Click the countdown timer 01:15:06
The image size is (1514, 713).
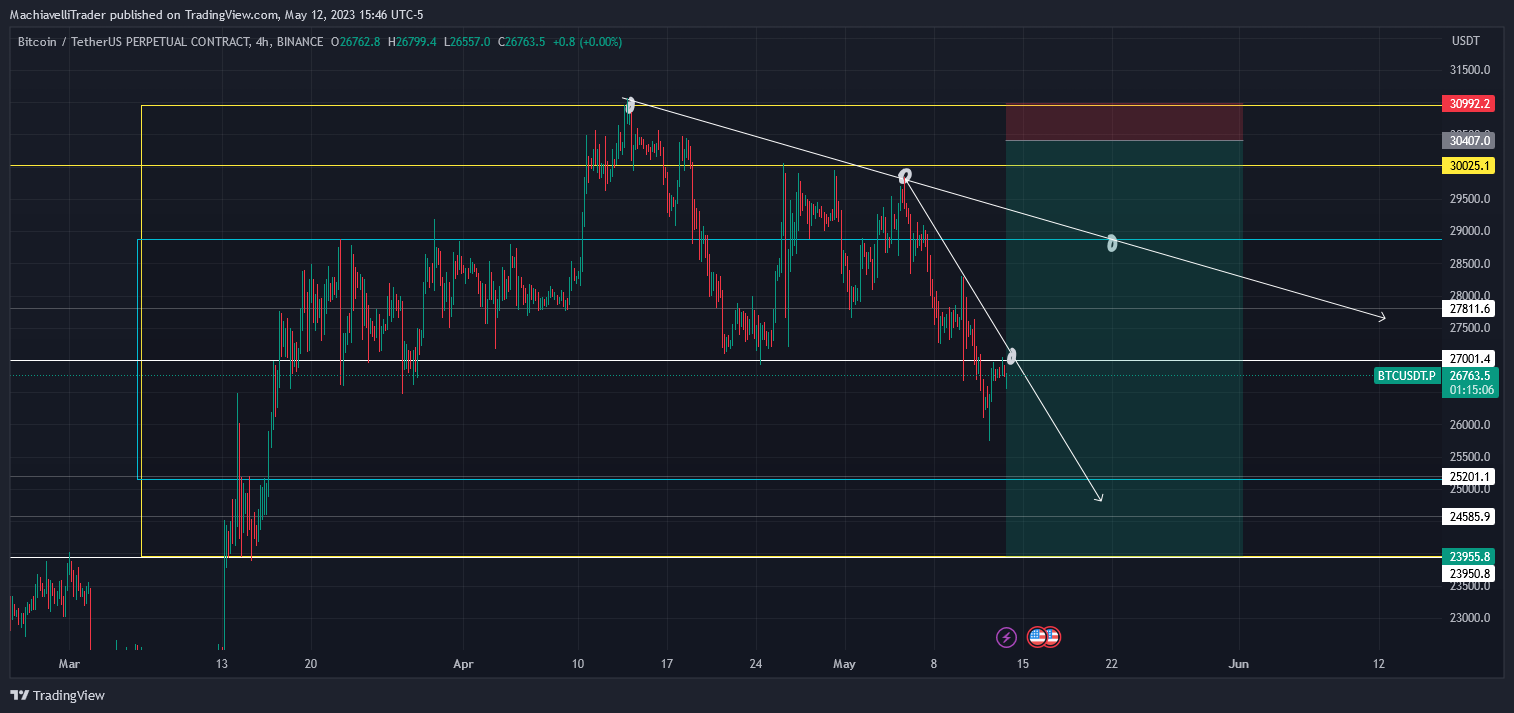(1471, 390)
